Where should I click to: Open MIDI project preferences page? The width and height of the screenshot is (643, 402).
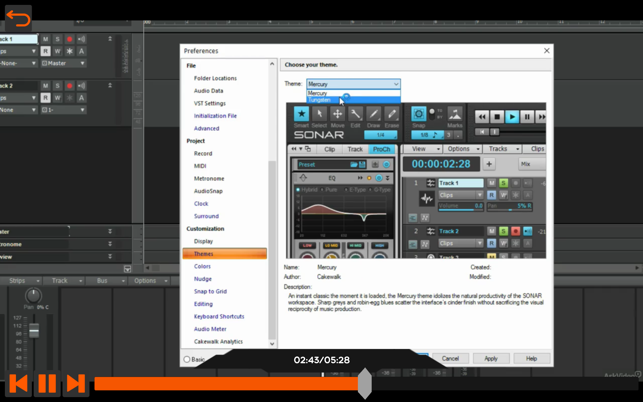(200, 166)
